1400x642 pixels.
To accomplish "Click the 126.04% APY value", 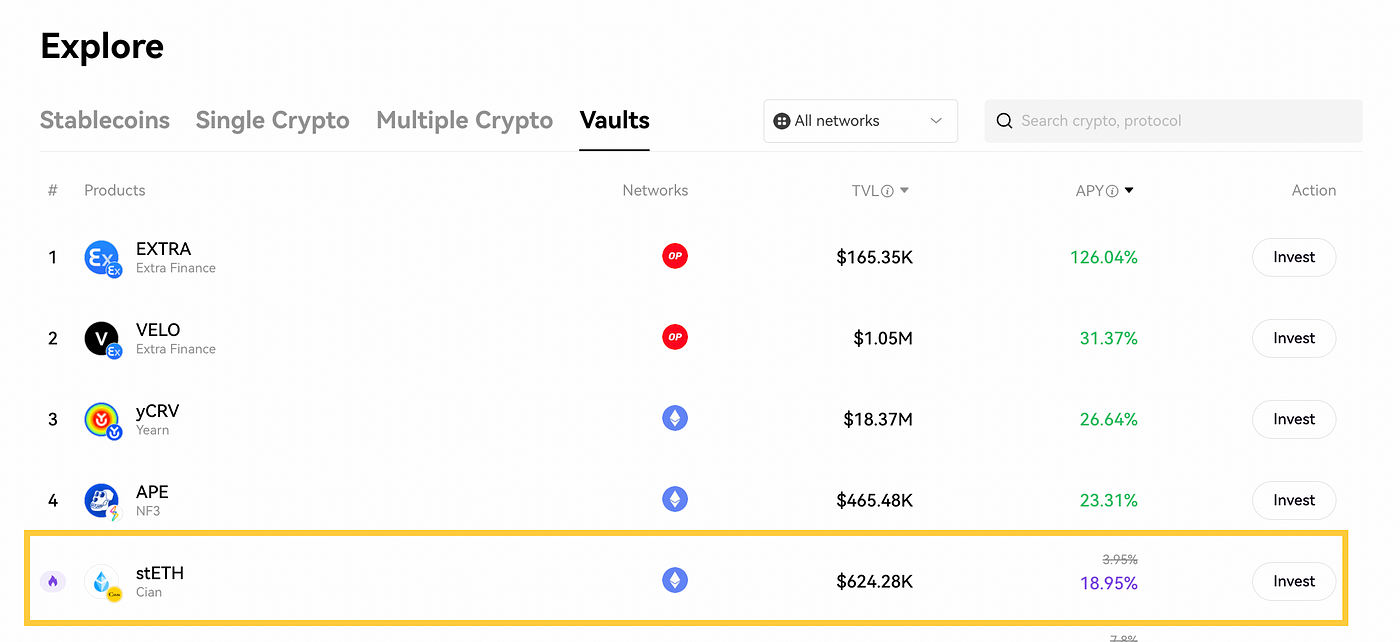I will tap(1104, 257).
